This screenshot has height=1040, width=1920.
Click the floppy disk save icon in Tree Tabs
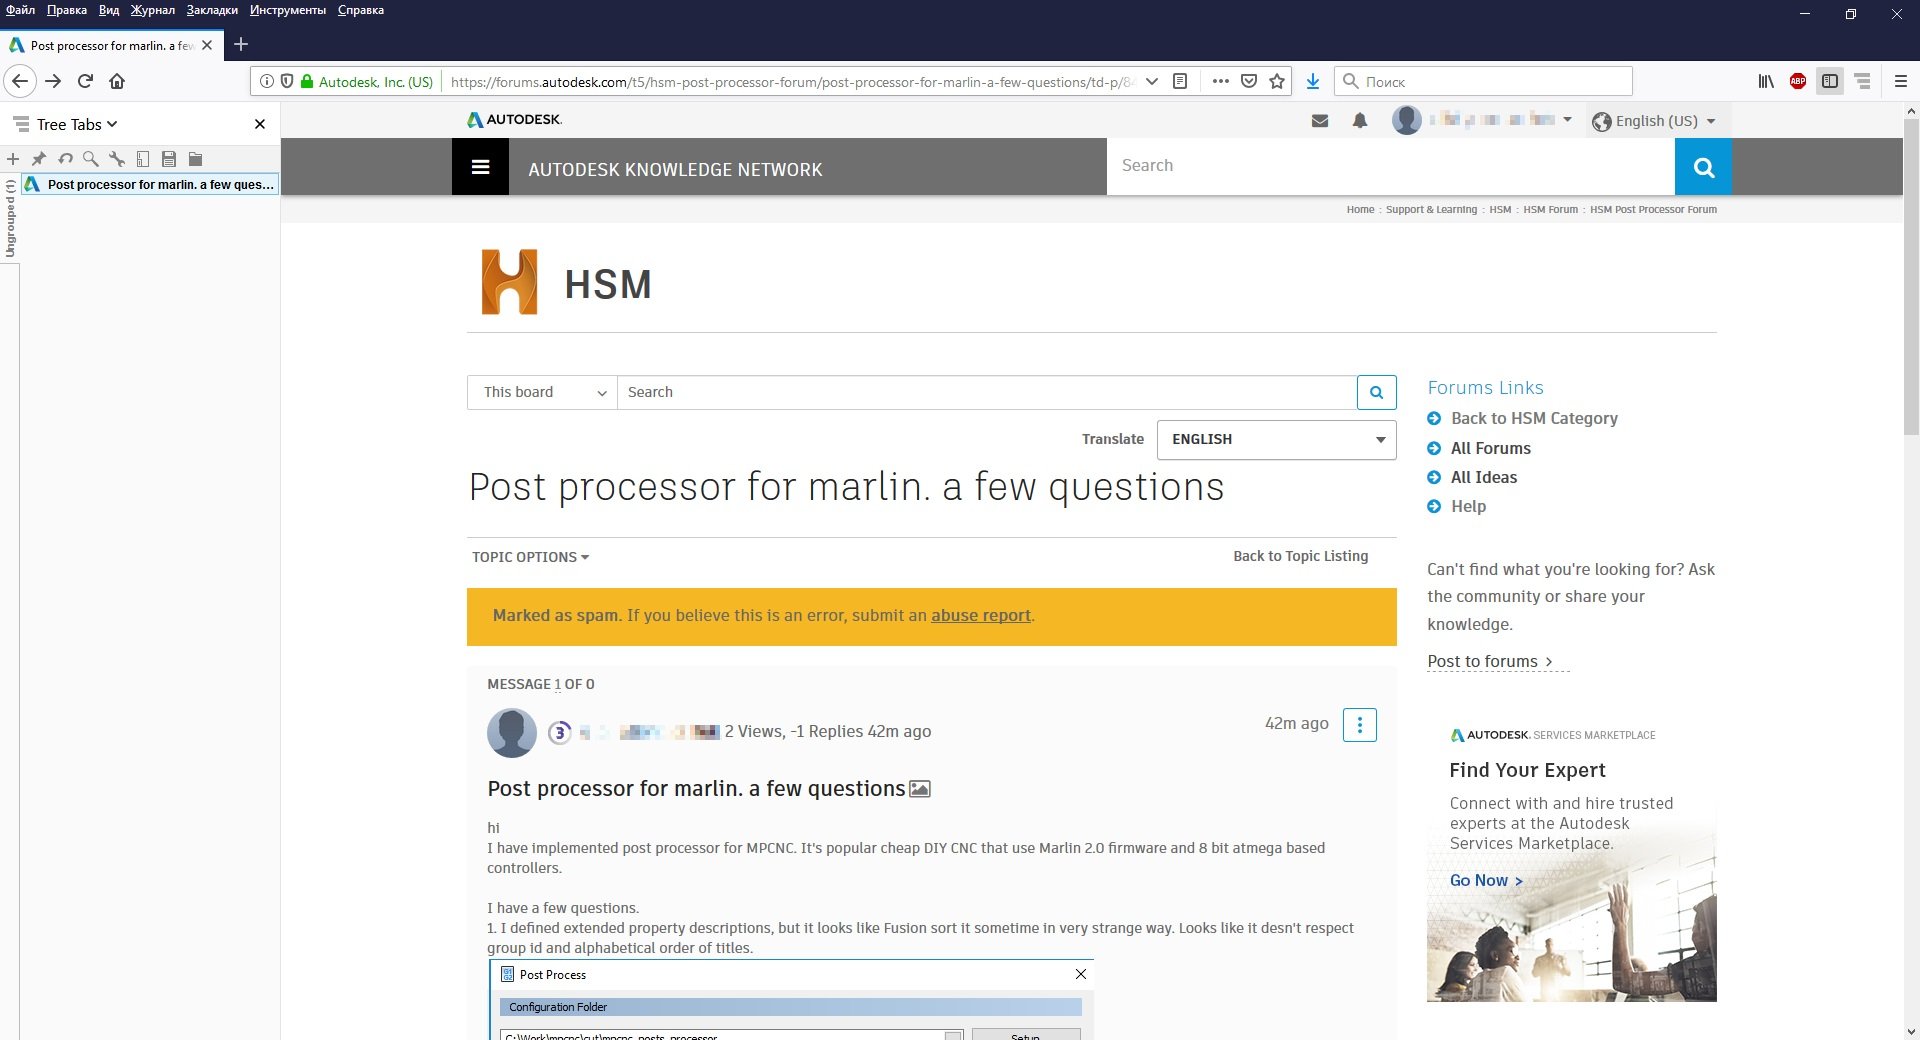[169, 159]
